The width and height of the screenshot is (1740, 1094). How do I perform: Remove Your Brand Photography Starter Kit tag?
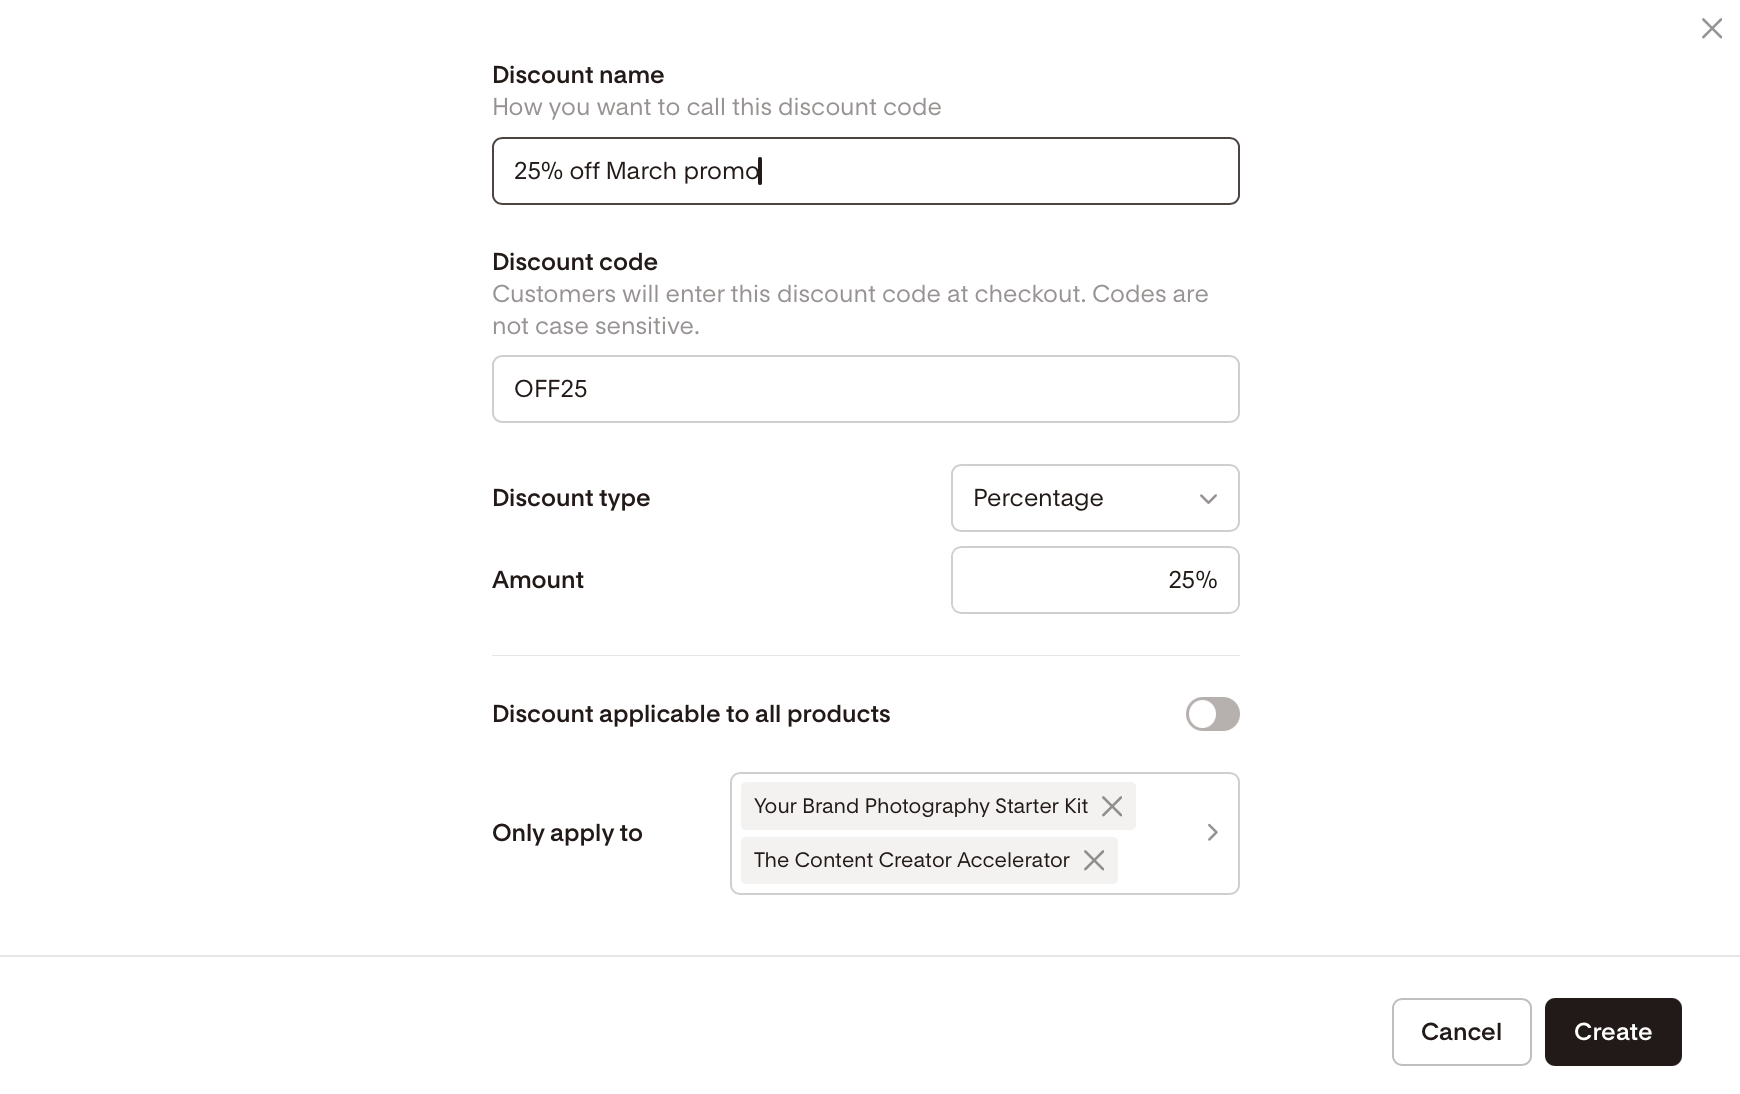pos(1111,806)
